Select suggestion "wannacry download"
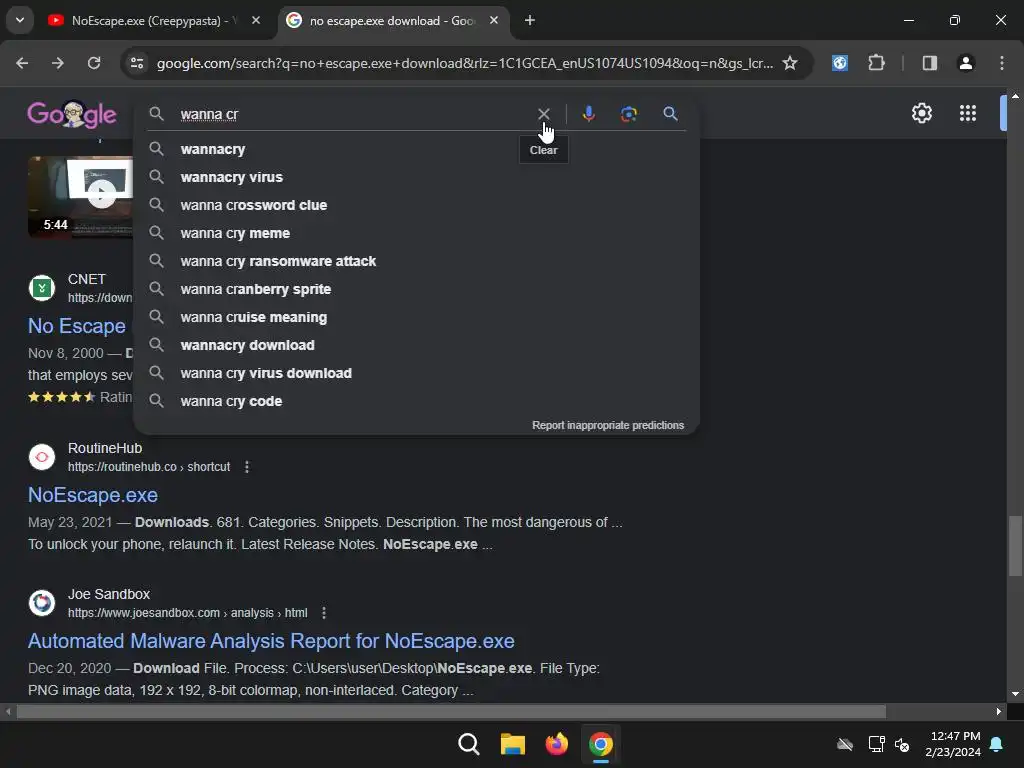 tap(416, 345)
